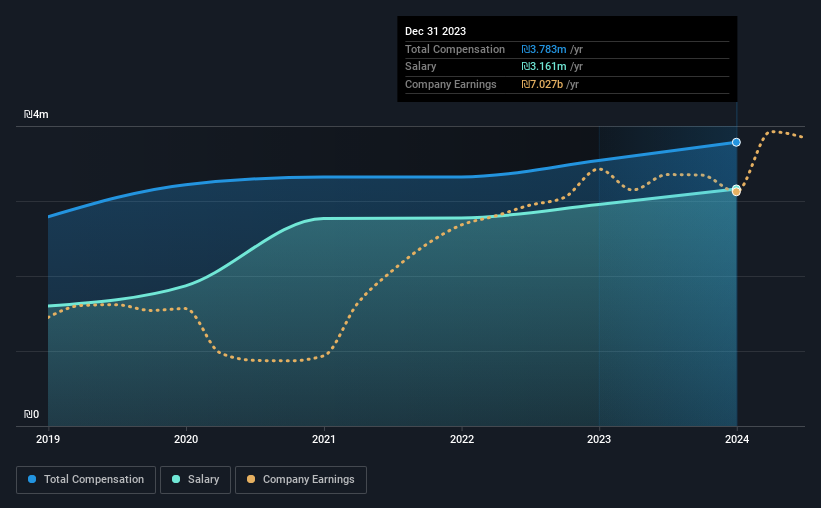Click the Salary label in the tooltip
Screen dimensions: 821x508
coord(420,67)
